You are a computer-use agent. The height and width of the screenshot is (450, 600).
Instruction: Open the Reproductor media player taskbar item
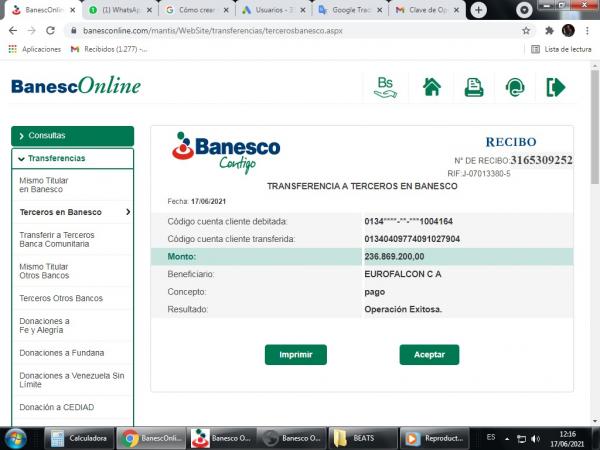pos(435,438)
